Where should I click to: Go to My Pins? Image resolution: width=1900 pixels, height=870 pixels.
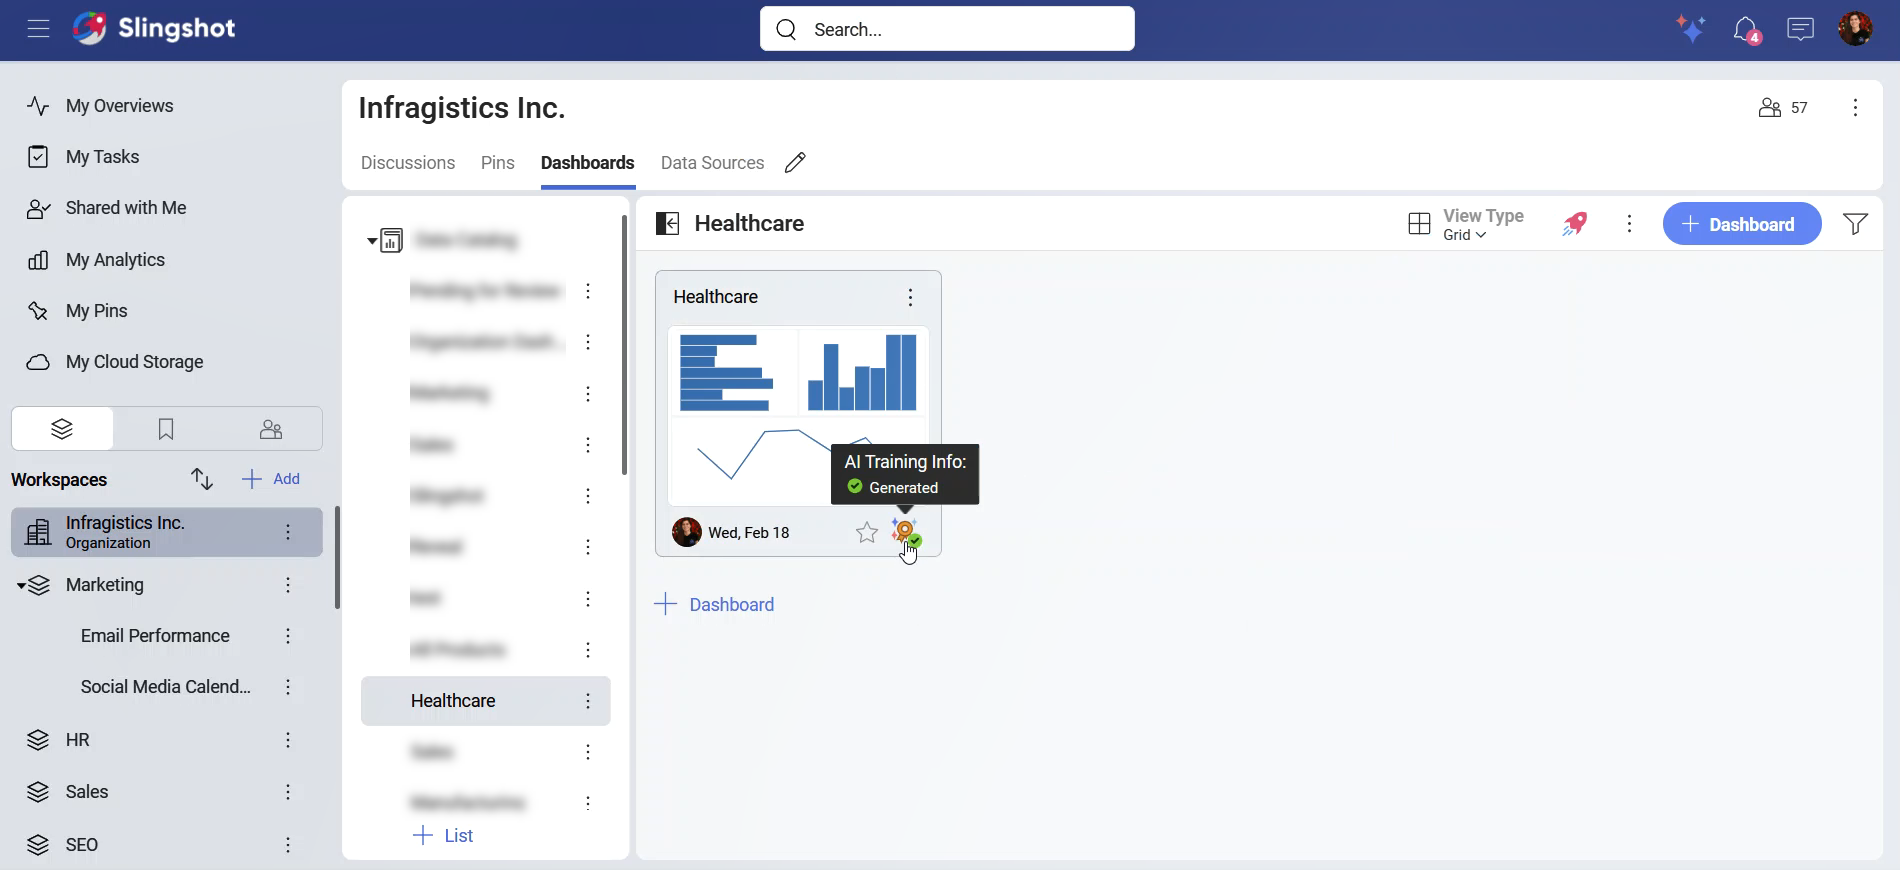click(x=96, y=311)
